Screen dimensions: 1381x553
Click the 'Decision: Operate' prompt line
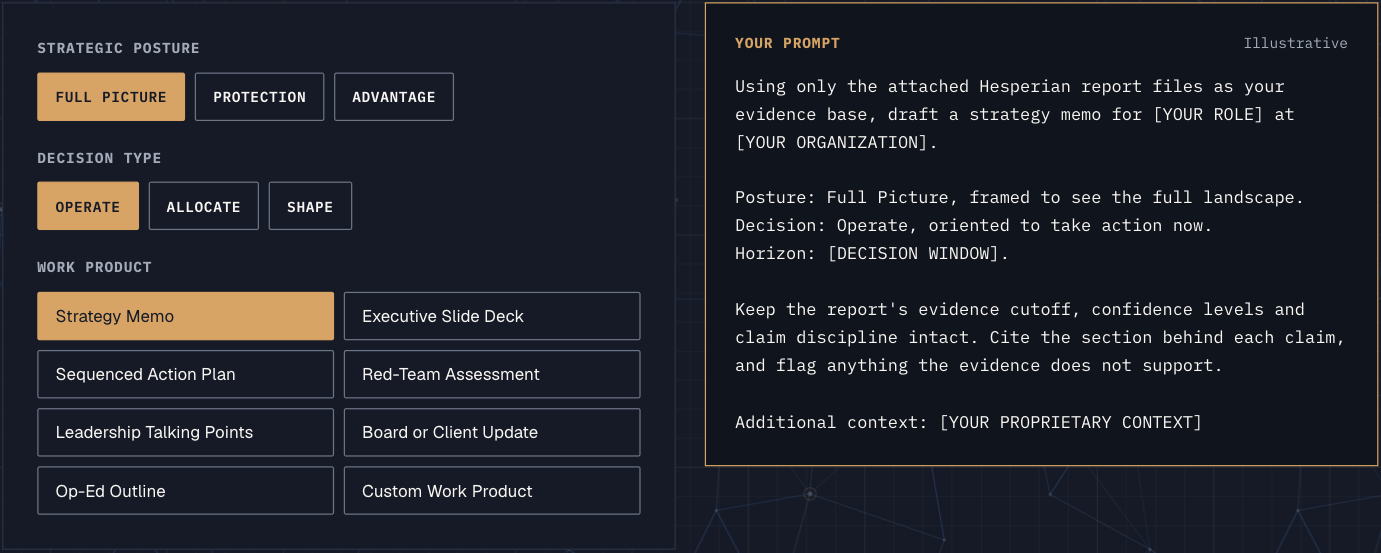pyautogui.click(x=973, y=225)
